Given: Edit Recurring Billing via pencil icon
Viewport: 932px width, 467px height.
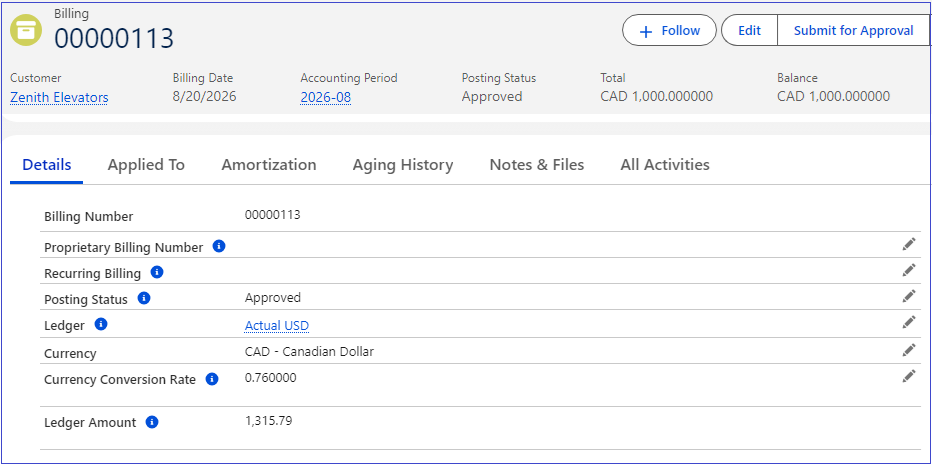Looking at the screenshot, I should tap(908, 270).
